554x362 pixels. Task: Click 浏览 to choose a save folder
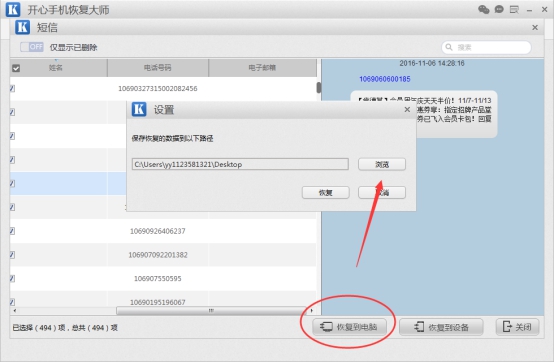click(x=382, y=164)
